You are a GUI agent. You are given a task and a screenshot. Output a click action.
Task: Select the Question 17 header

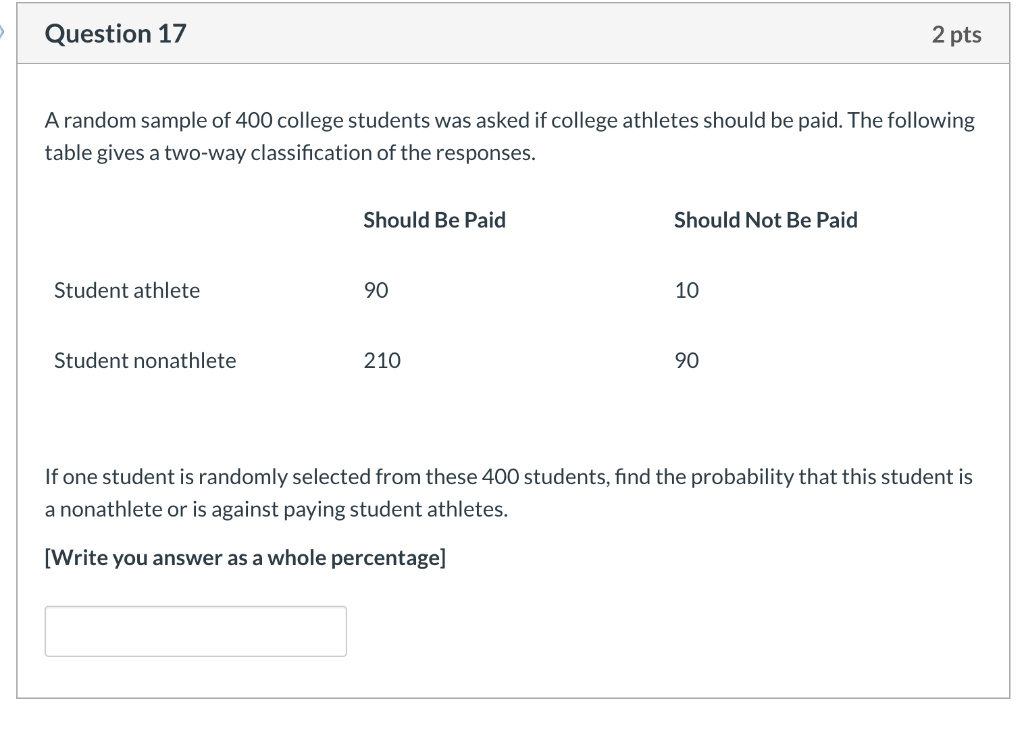114,33
